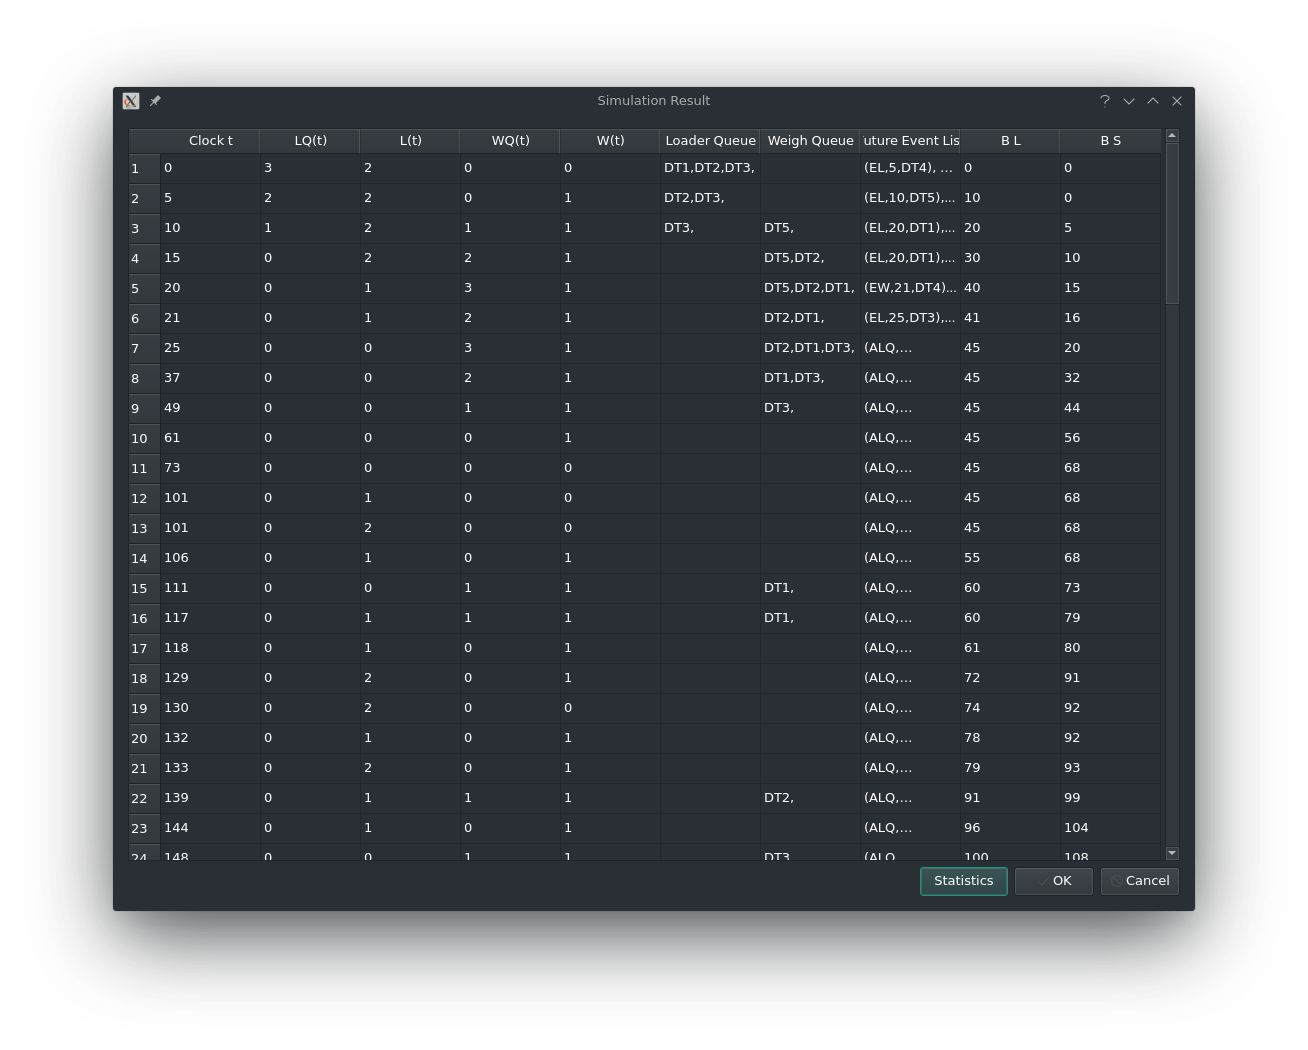
Task: Select row header 5
Action: (144, 288)
